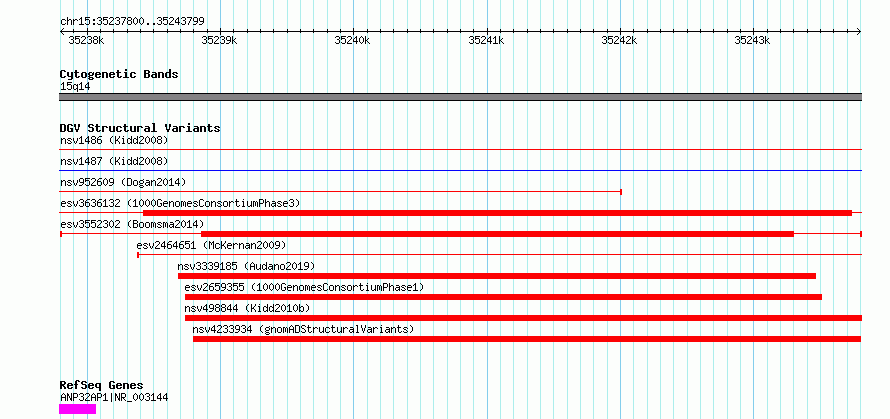Select the thin red nsv1486 variant line
Image resolution: width=890 pixels, height=419 pixels.
tap(460, 149)
